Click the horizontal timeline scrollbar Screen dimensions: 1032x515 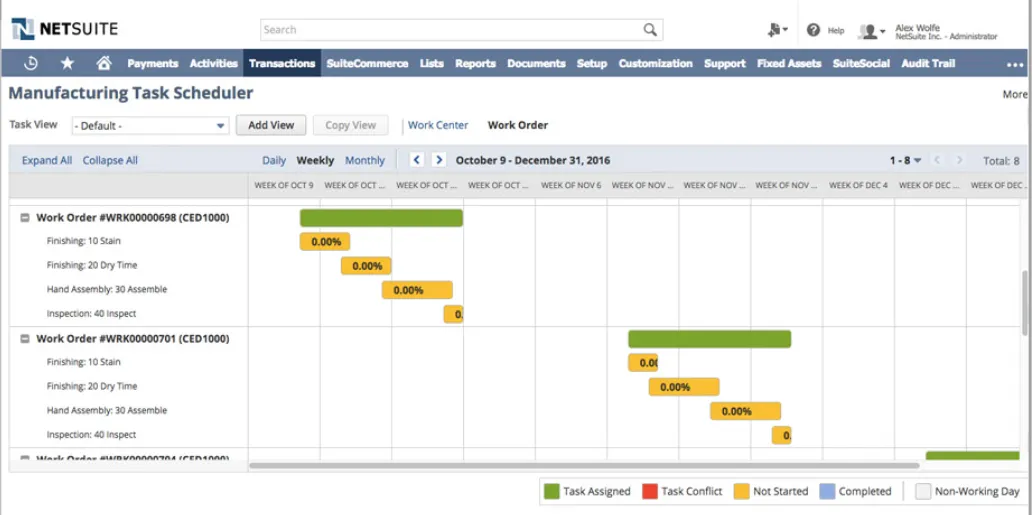pos(584,466)
